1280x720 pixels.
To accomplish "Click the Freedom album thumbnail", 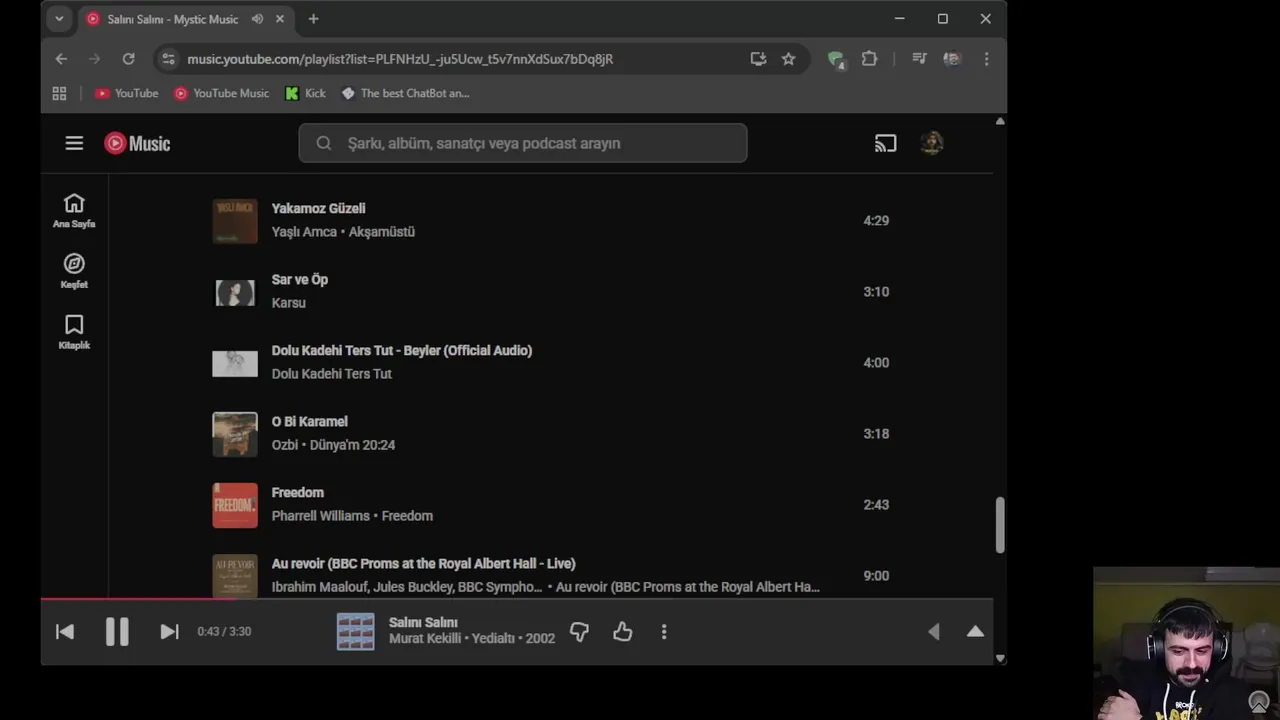I will pos(235,504).
